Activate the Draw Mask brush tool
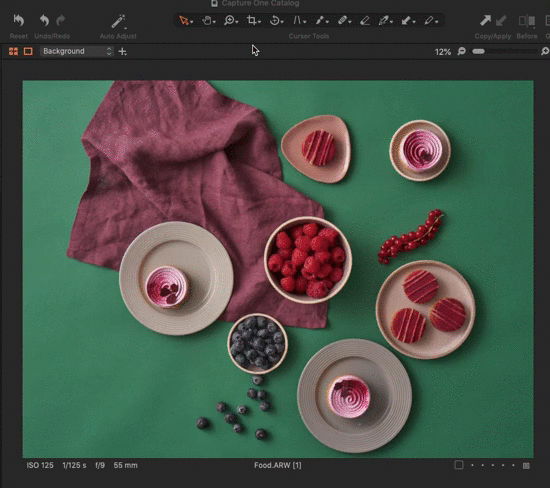 [320, 21]
